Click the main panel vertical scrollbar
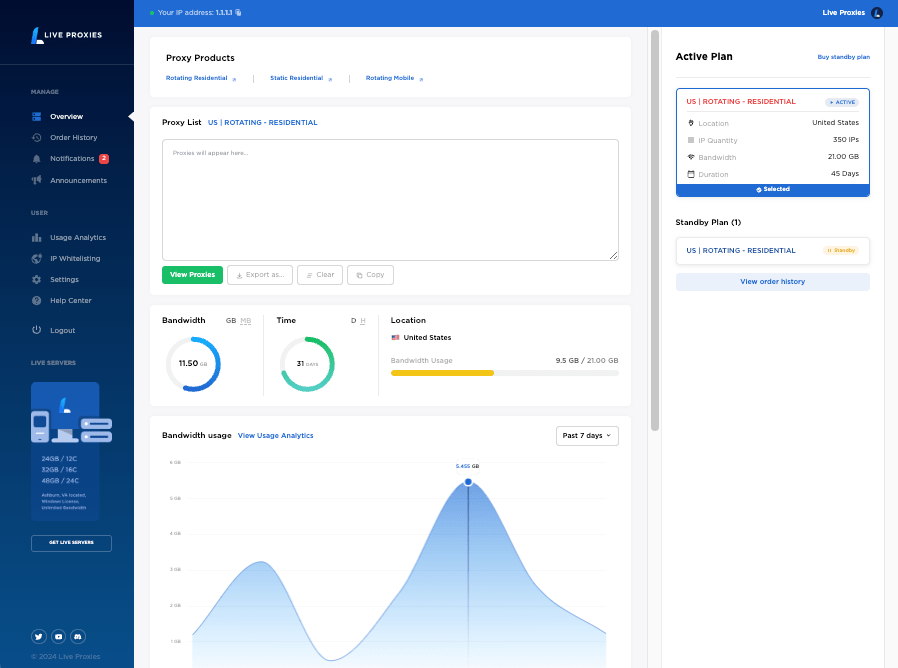 click(655, 229)
